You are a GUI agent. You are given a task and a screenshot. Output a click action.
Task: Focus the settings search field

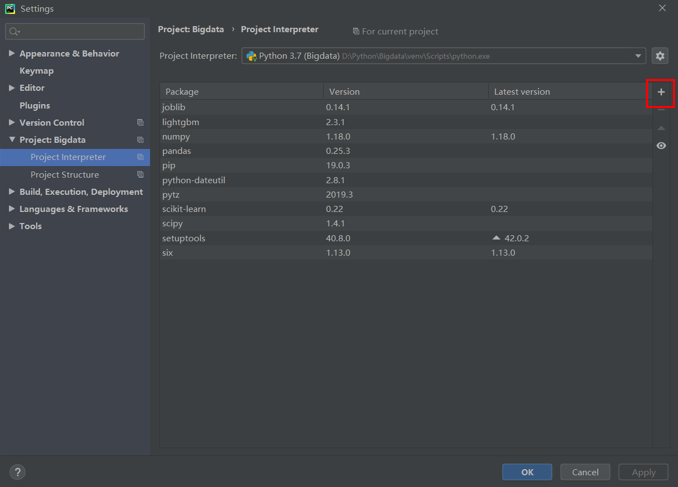click(75, 32)
